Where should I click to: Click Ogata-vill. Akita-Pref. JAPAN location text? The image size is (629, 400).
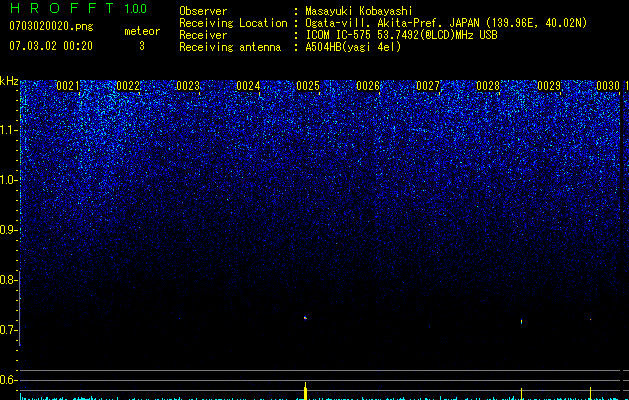coord(446,23)
